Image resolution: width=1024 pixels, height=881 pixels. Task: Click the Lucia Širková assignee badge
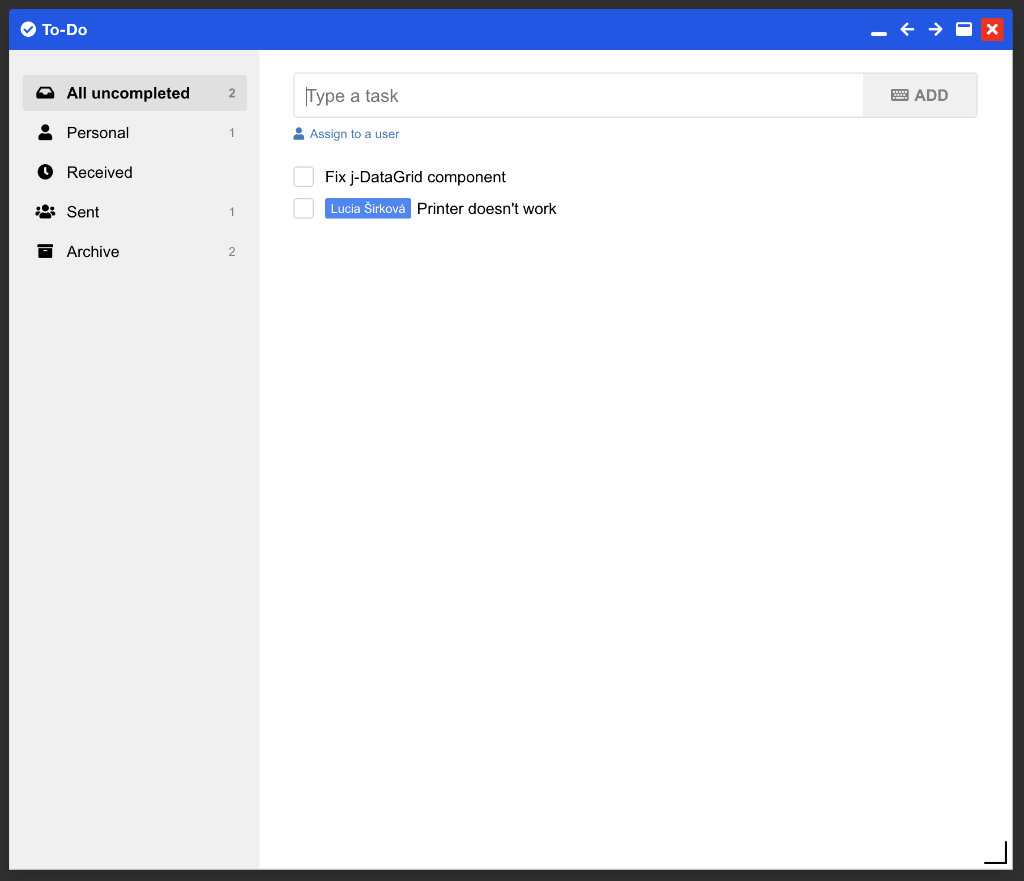click(x=368, y=208)
